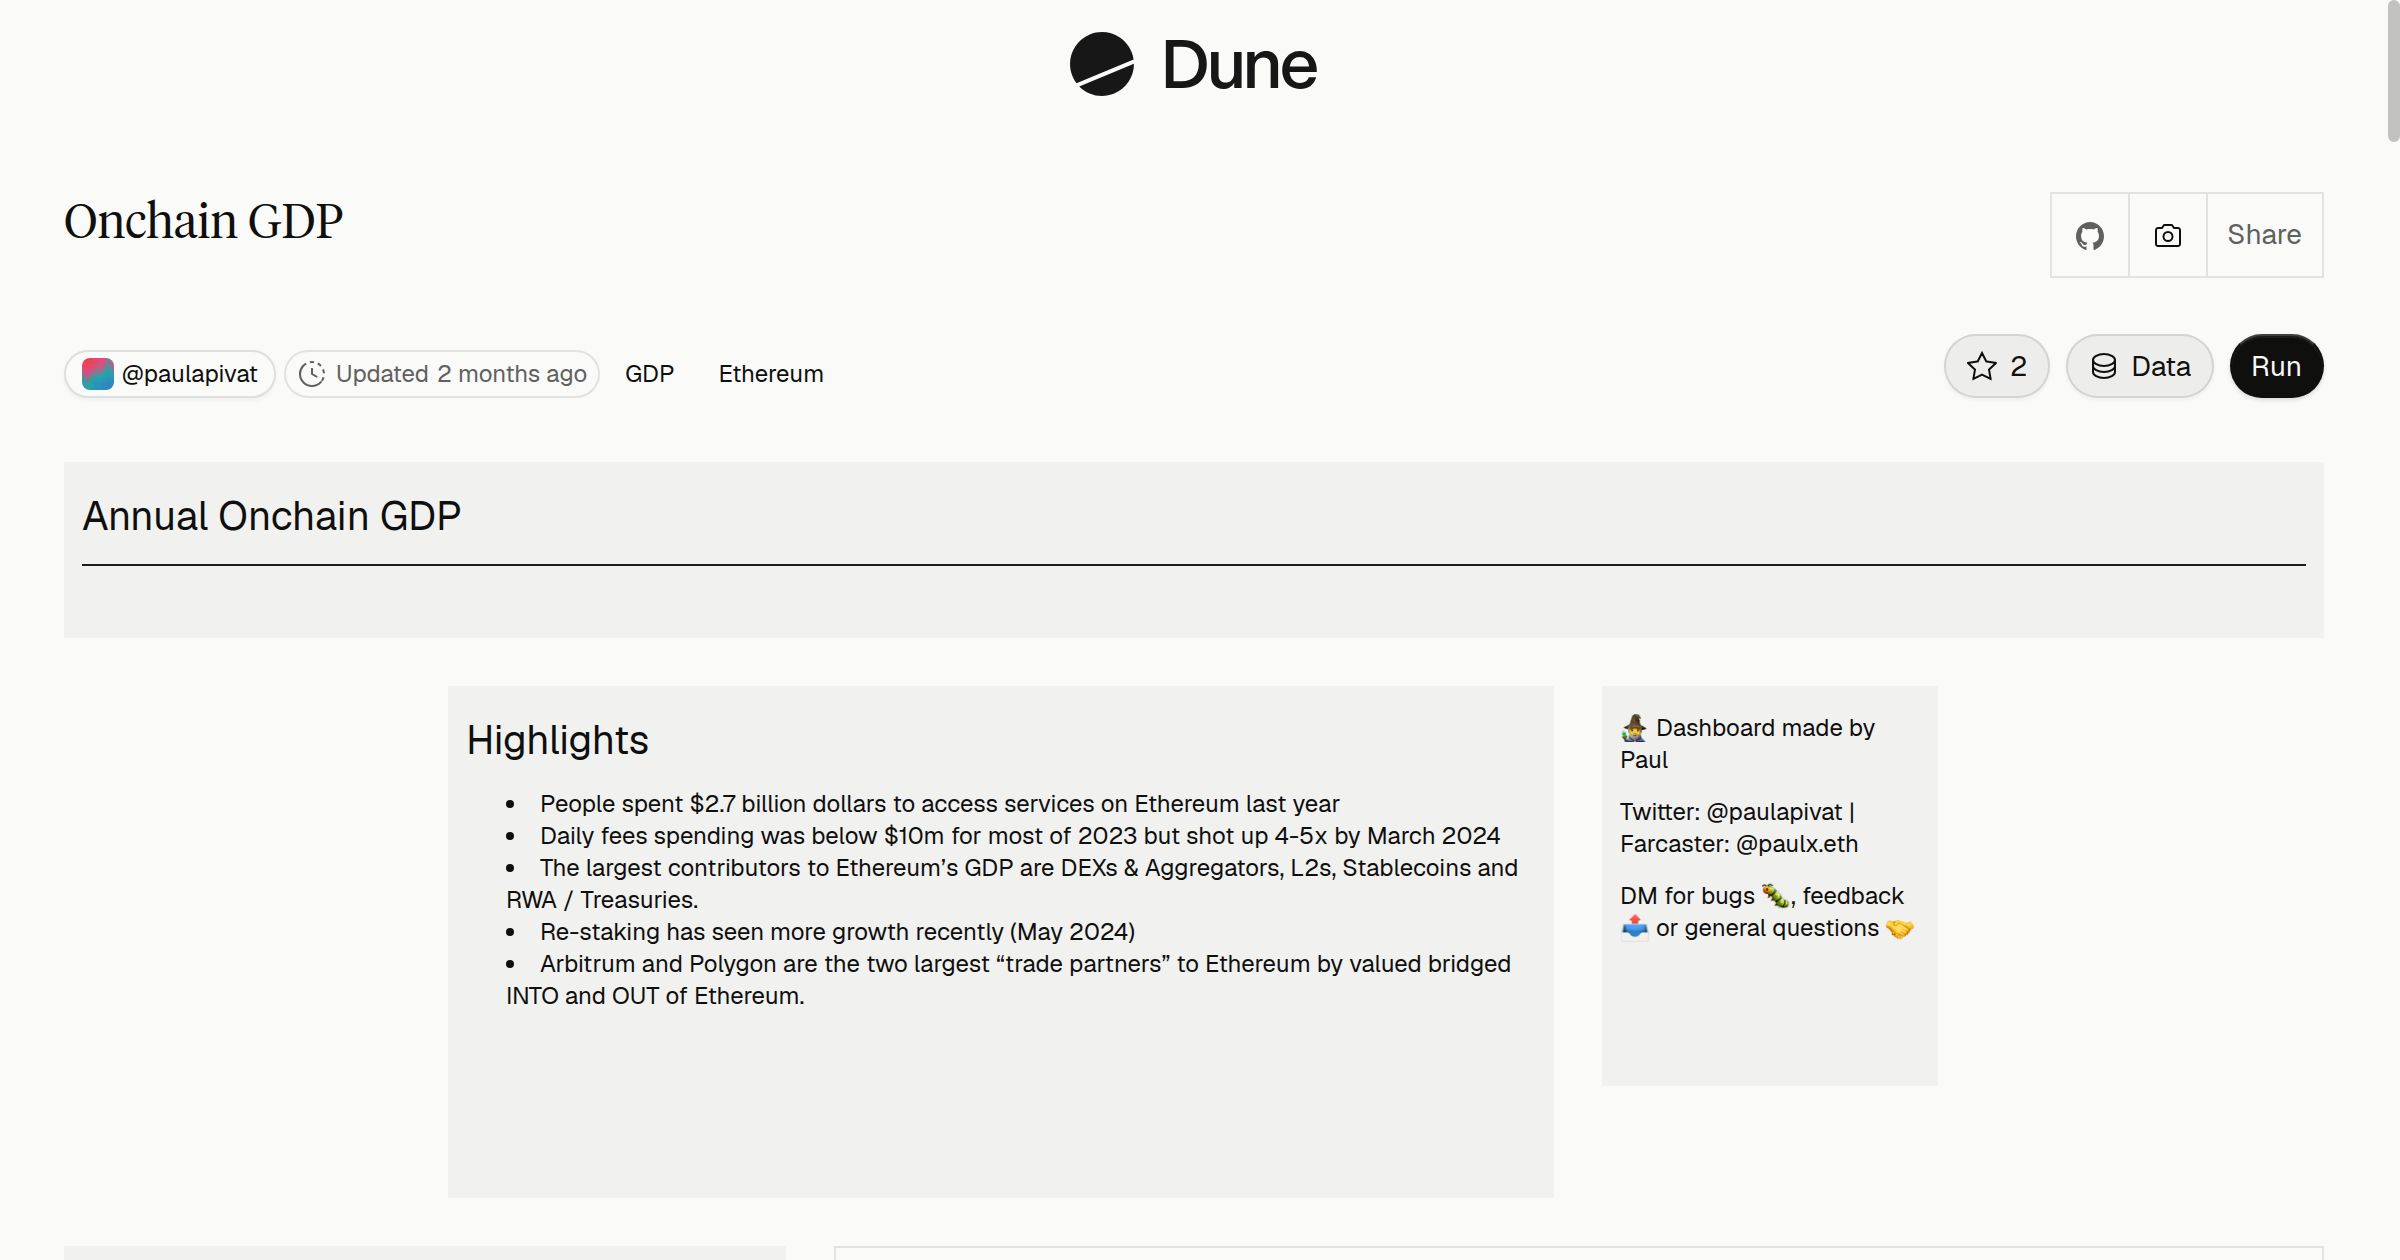Click the Annual Onchain GDP heading
This screenshot has height=1260, width=2400.
click(271, 516)
